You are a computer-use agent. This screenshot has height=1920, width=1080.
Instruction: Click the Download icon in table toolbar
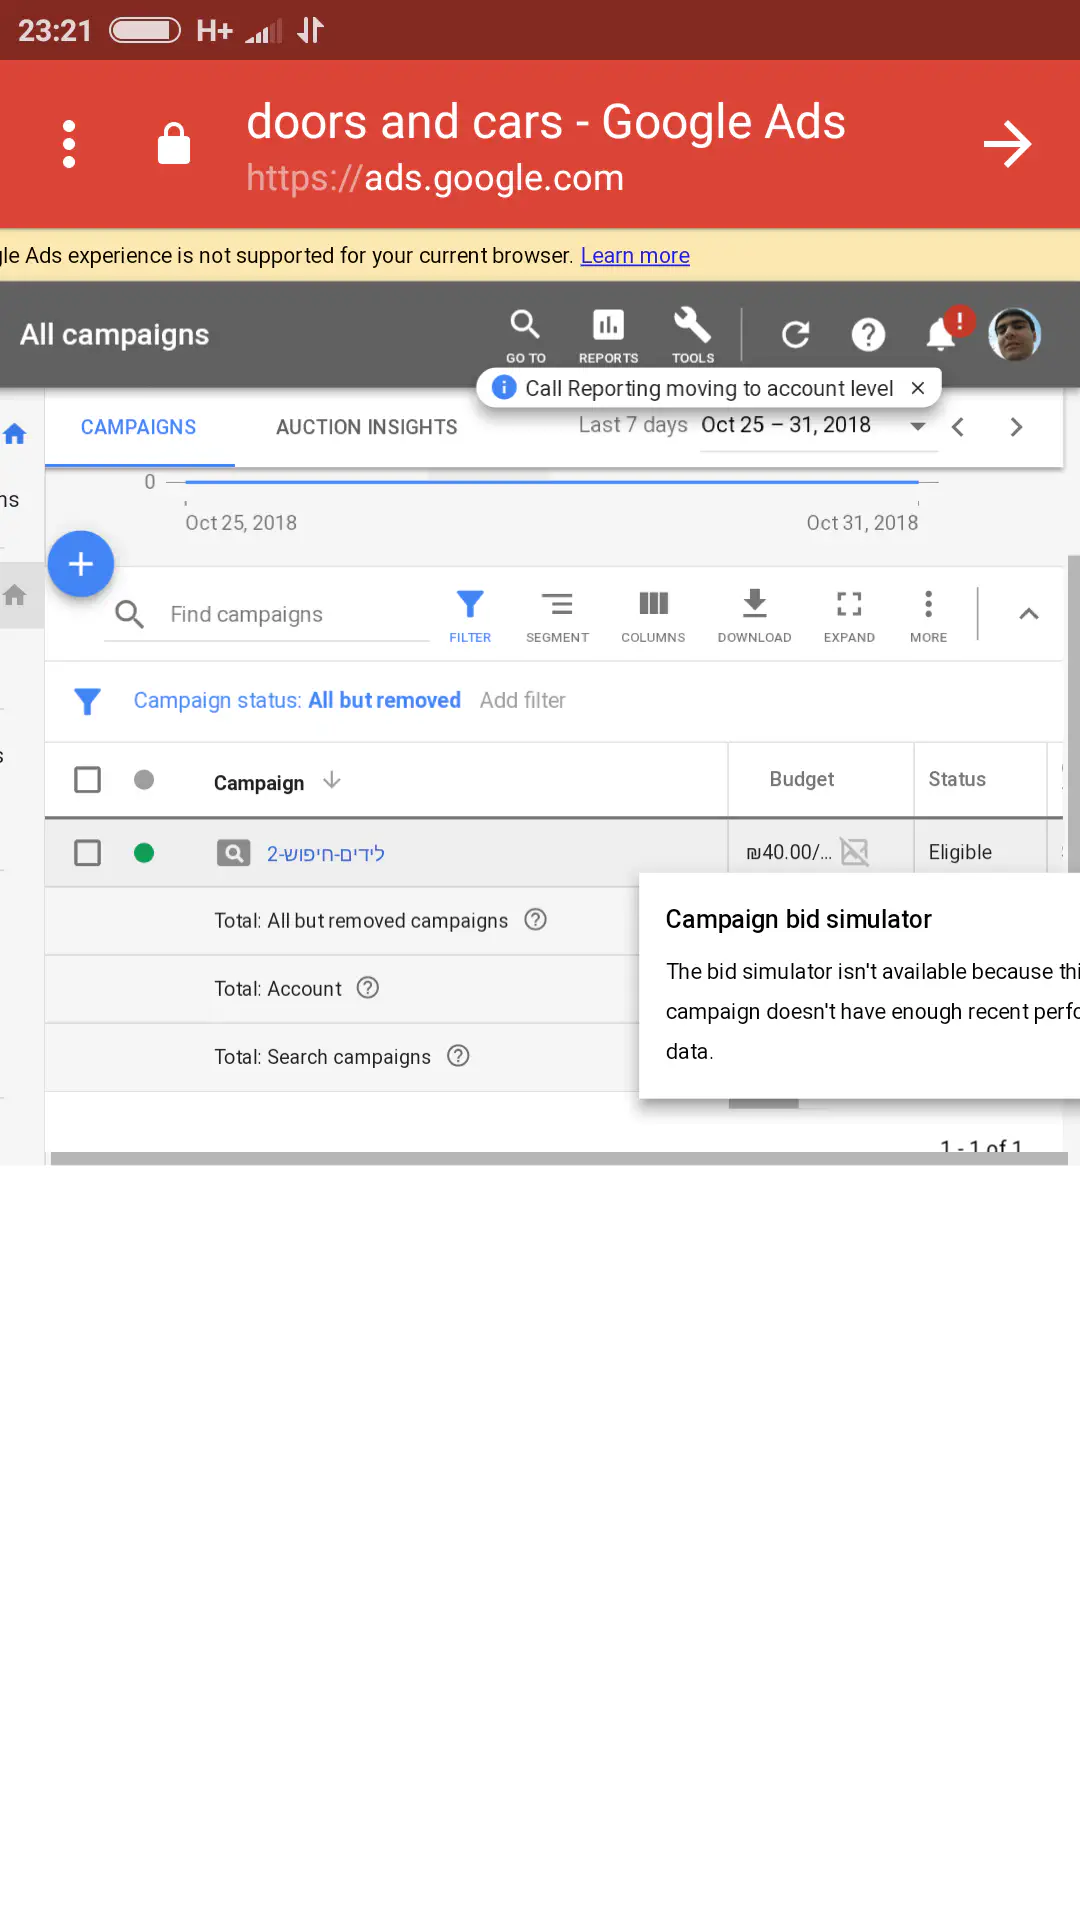click(754, 614)
